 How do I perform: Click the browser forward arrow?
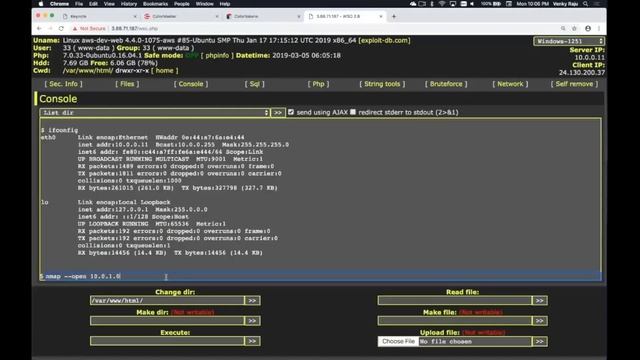tap(50, 29)
